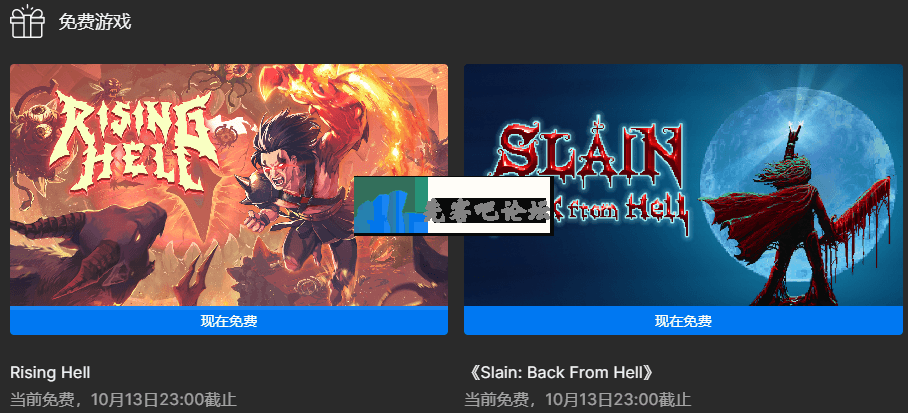Open the Rising Hell title link

50,372
